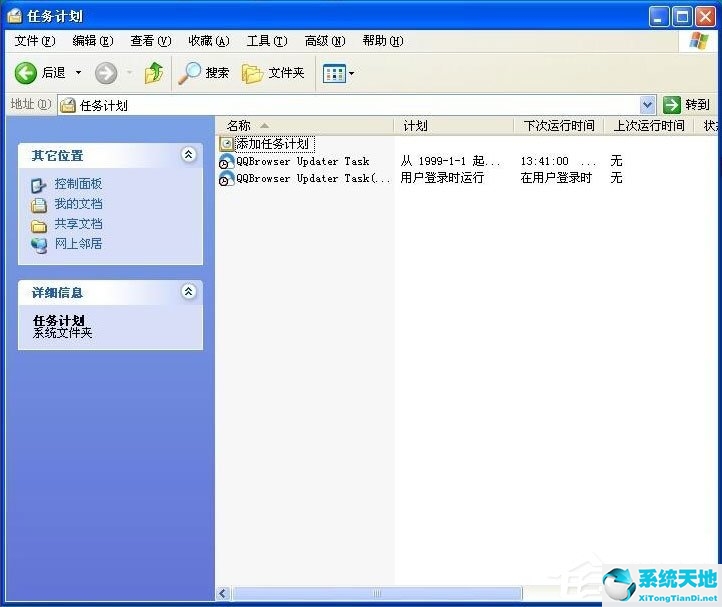Click the 网上邻居 network icon
The image size is (722, 607).
point(39,245)
